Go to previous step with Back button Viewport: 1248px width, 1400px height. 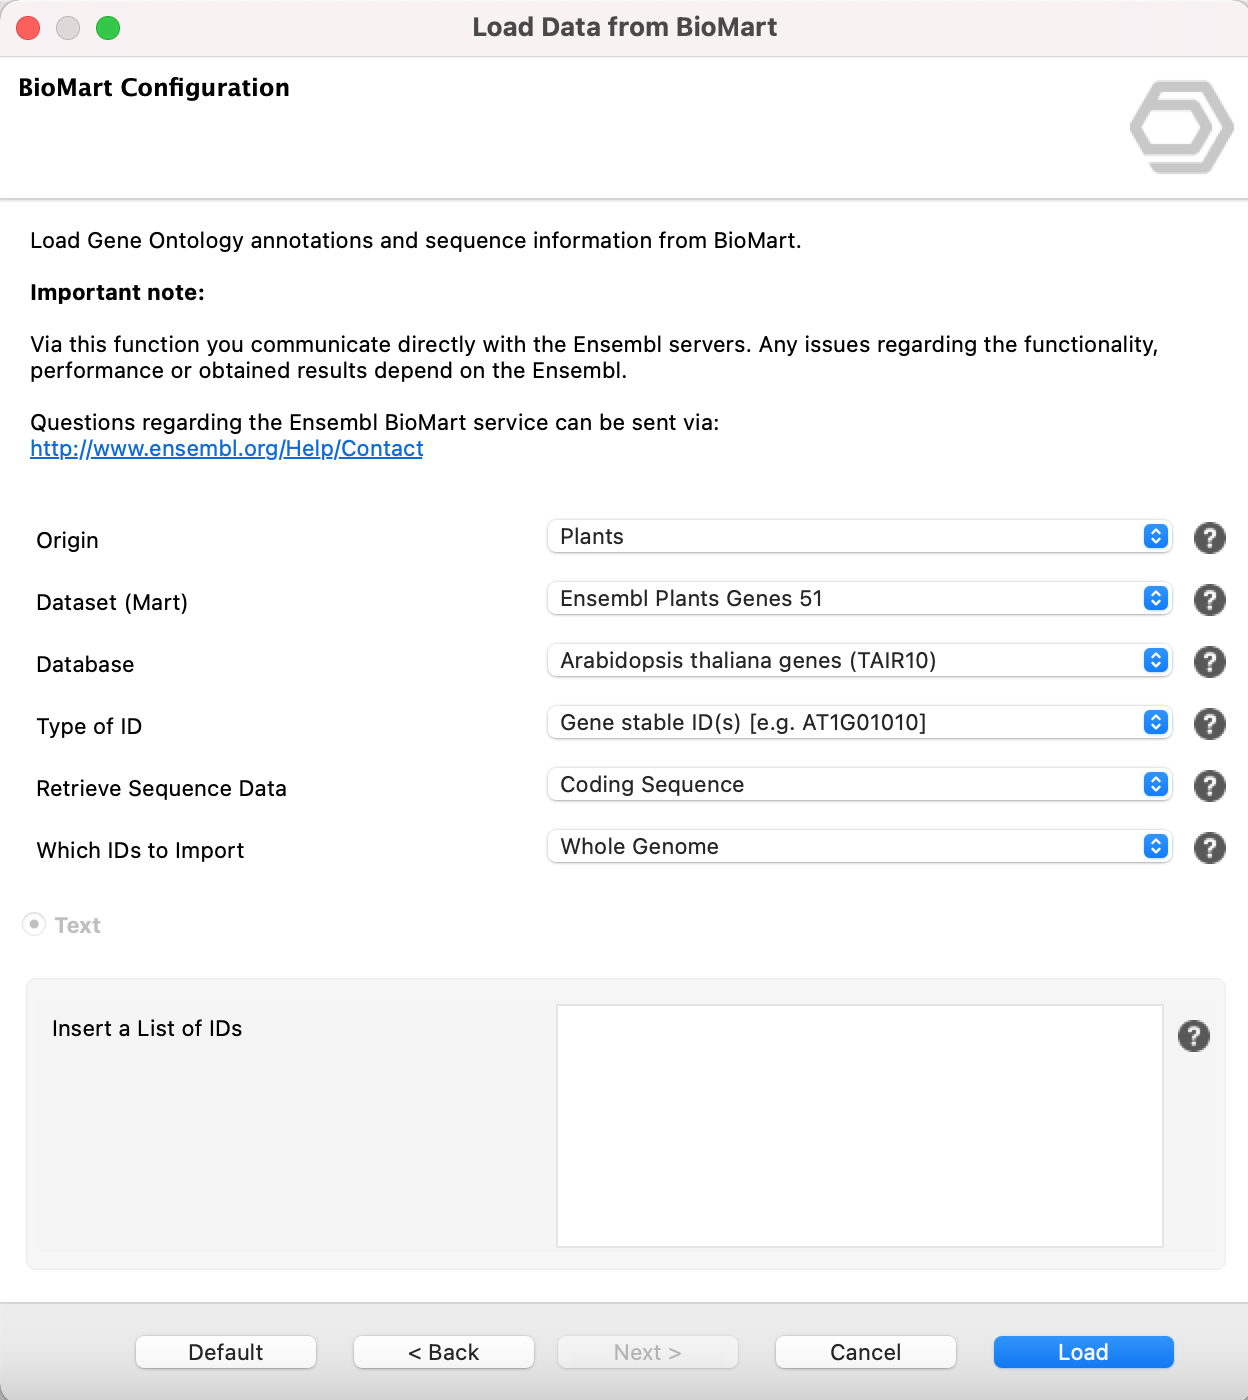pyautogui.click(x=444, y=1352)
